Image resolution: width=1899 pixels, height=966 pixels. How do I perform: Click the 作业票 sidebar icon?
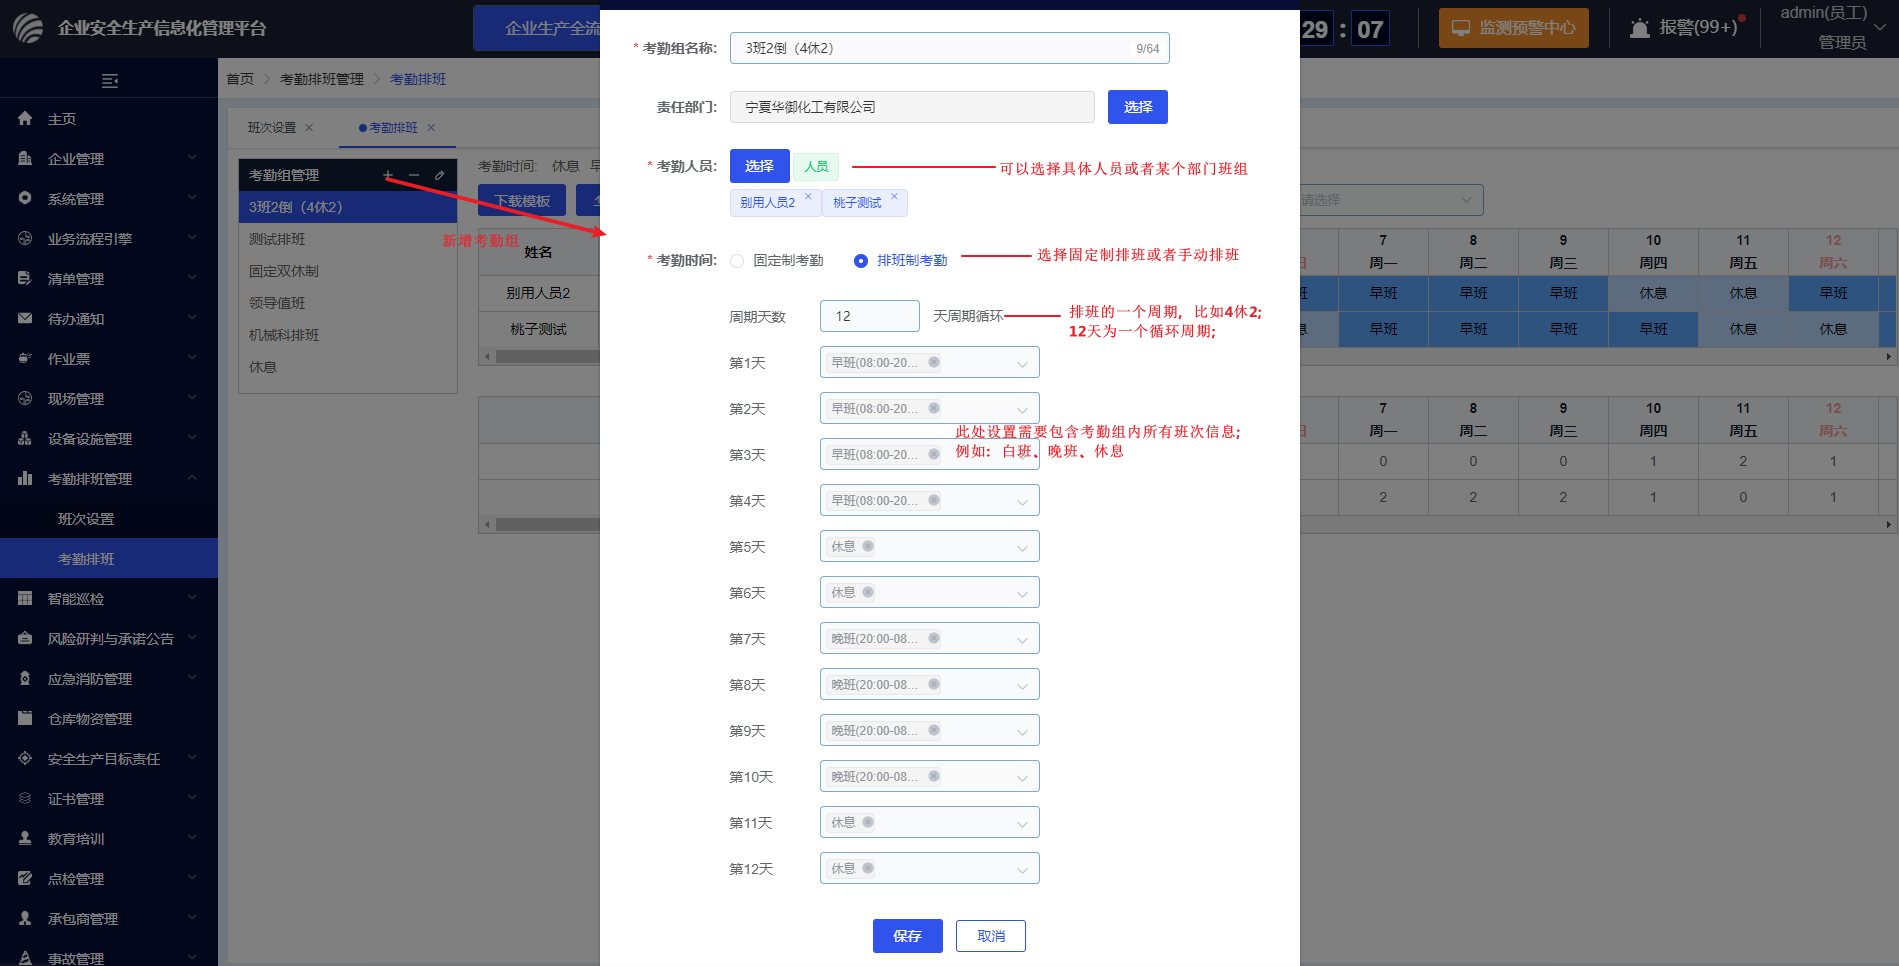[x=25, y=358]
